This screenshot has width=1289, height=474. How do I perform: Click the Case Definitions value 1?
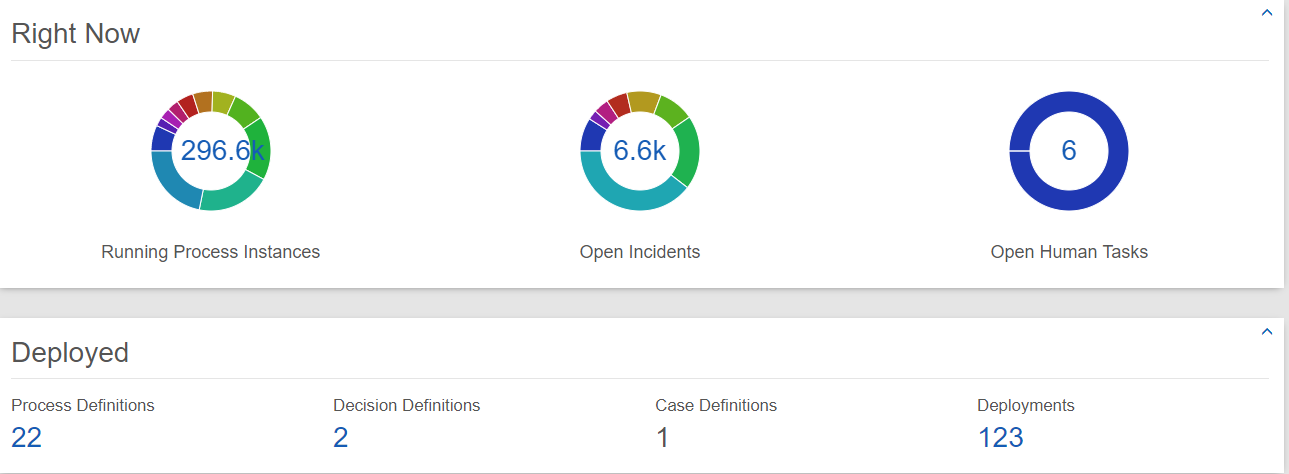pos(662,437)
